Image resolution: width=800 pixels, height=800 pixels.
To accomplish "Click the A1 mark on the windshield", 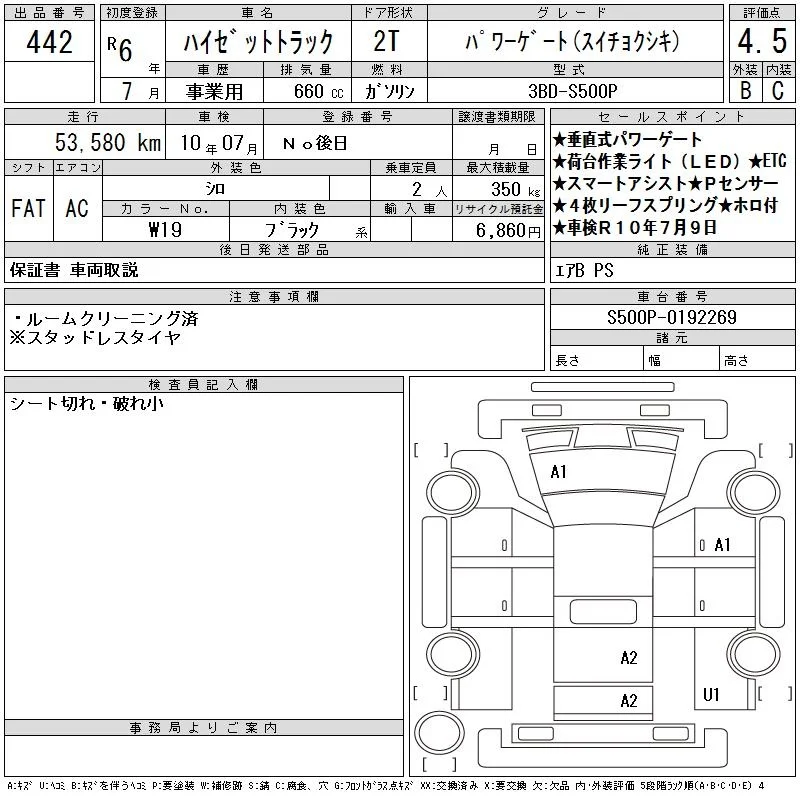I will pos(558,472).
